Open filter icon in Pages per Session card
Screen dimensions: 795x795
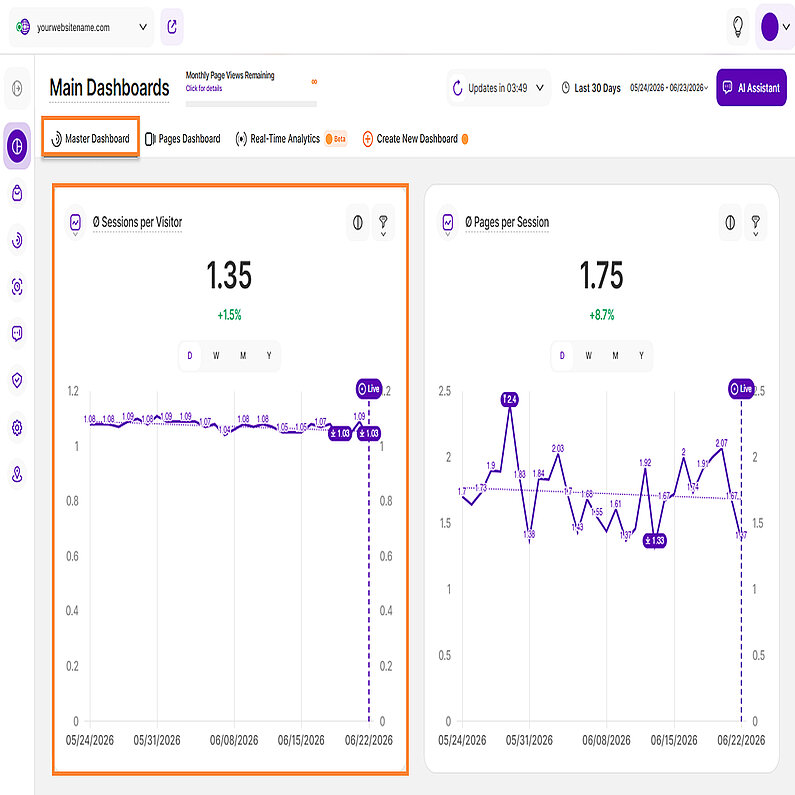[755, 224]
